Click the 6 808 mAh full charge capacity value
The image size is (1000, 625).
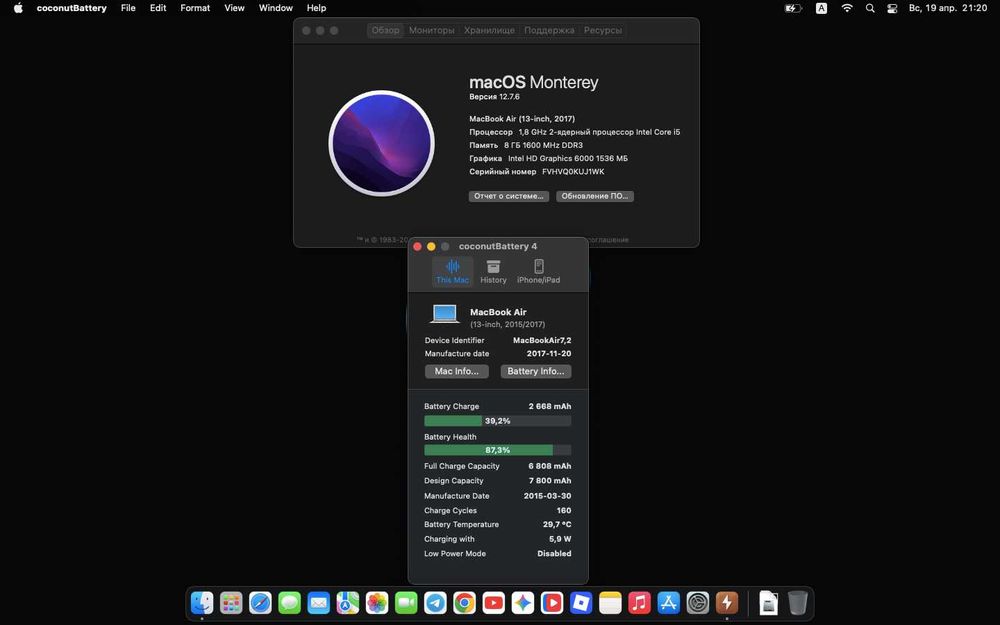click(549, 466)
